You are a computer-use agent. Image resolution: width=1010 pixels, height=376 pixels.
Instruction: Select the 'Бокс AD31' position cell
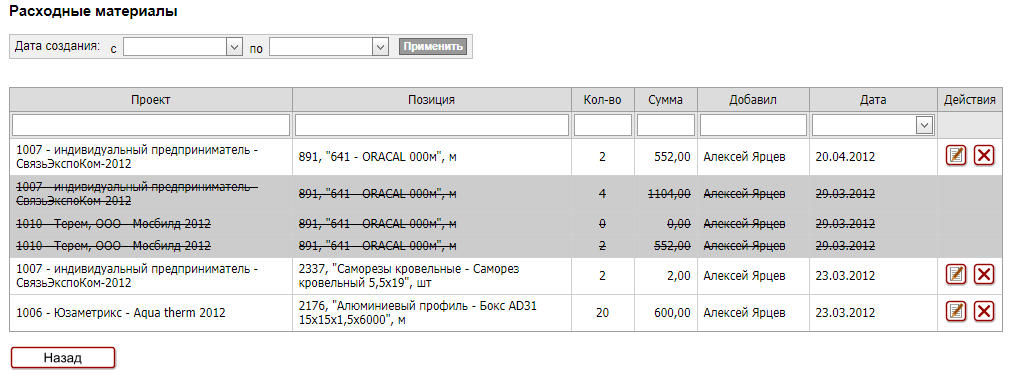point(432,313)
